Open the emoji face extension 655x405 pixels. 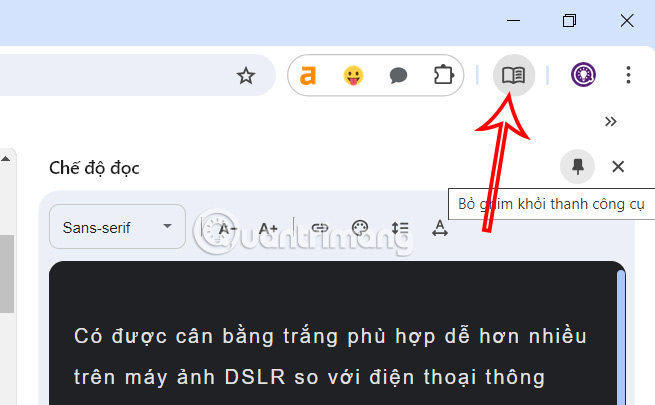pyautogui.click(x=353, y=76)
